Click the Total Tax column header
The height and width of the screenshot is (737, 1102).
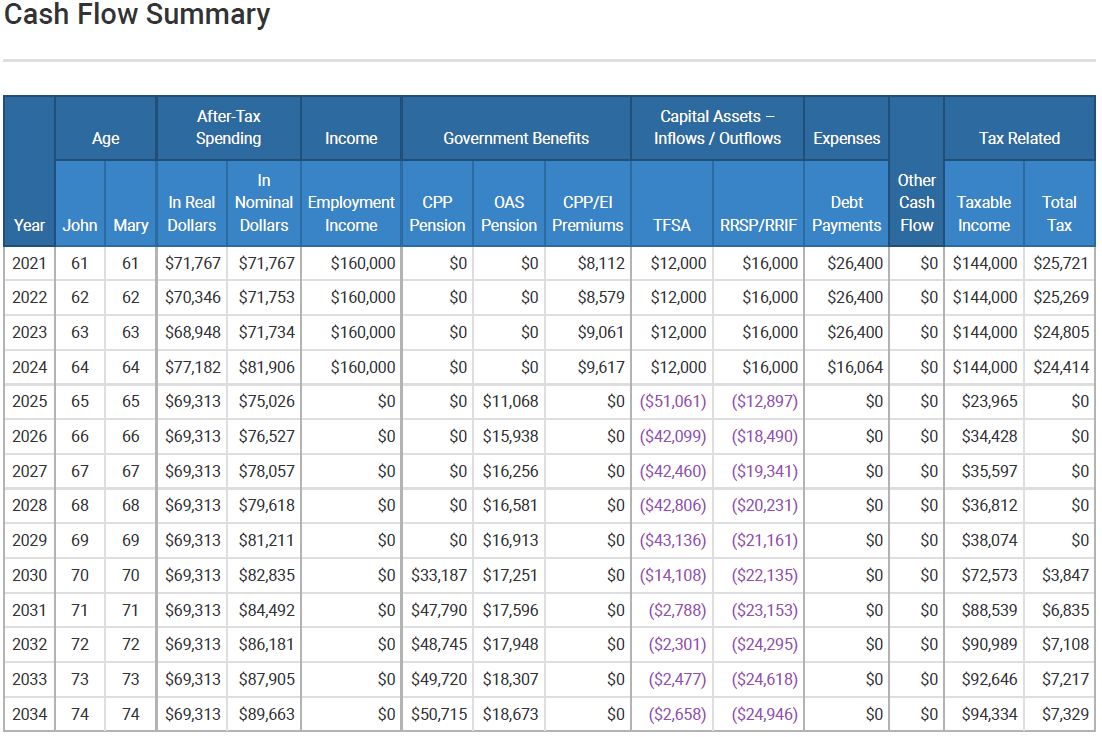[x=1059, y=214]
